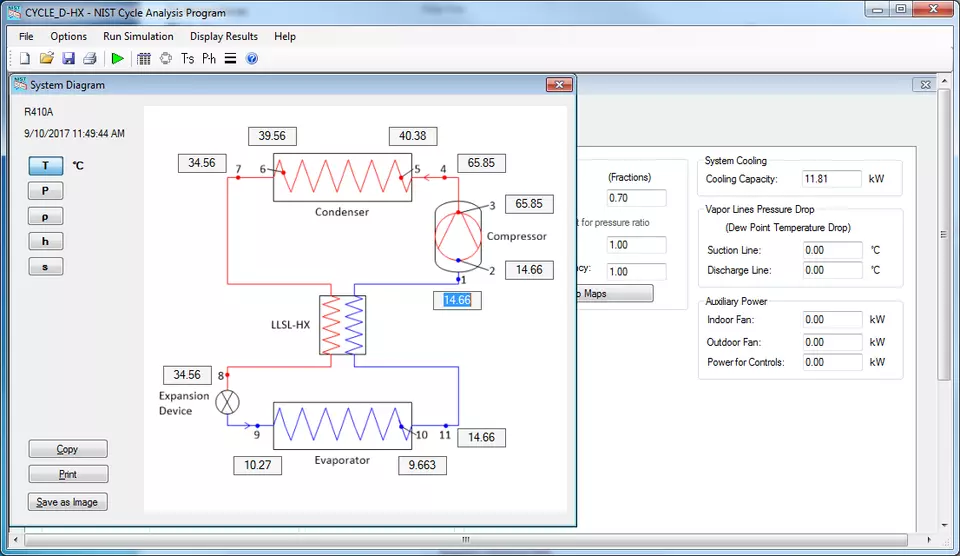Click the 40.38 condenser value box

click(413, 136)
